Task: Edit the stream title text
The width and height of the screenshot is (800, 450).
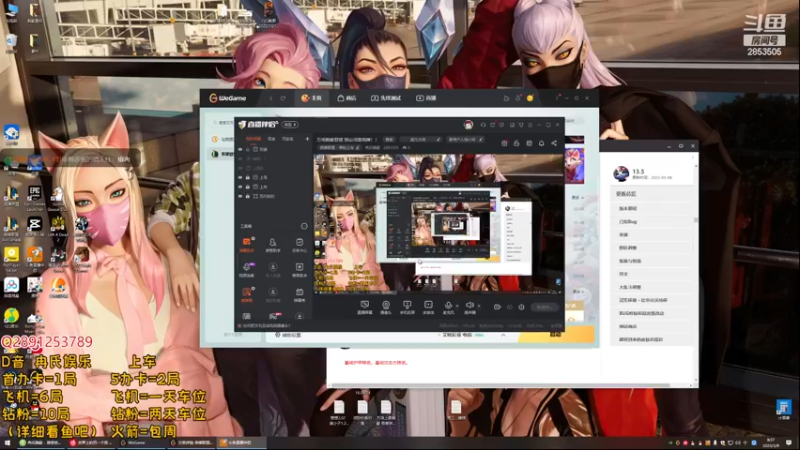Action: (347, 139)
